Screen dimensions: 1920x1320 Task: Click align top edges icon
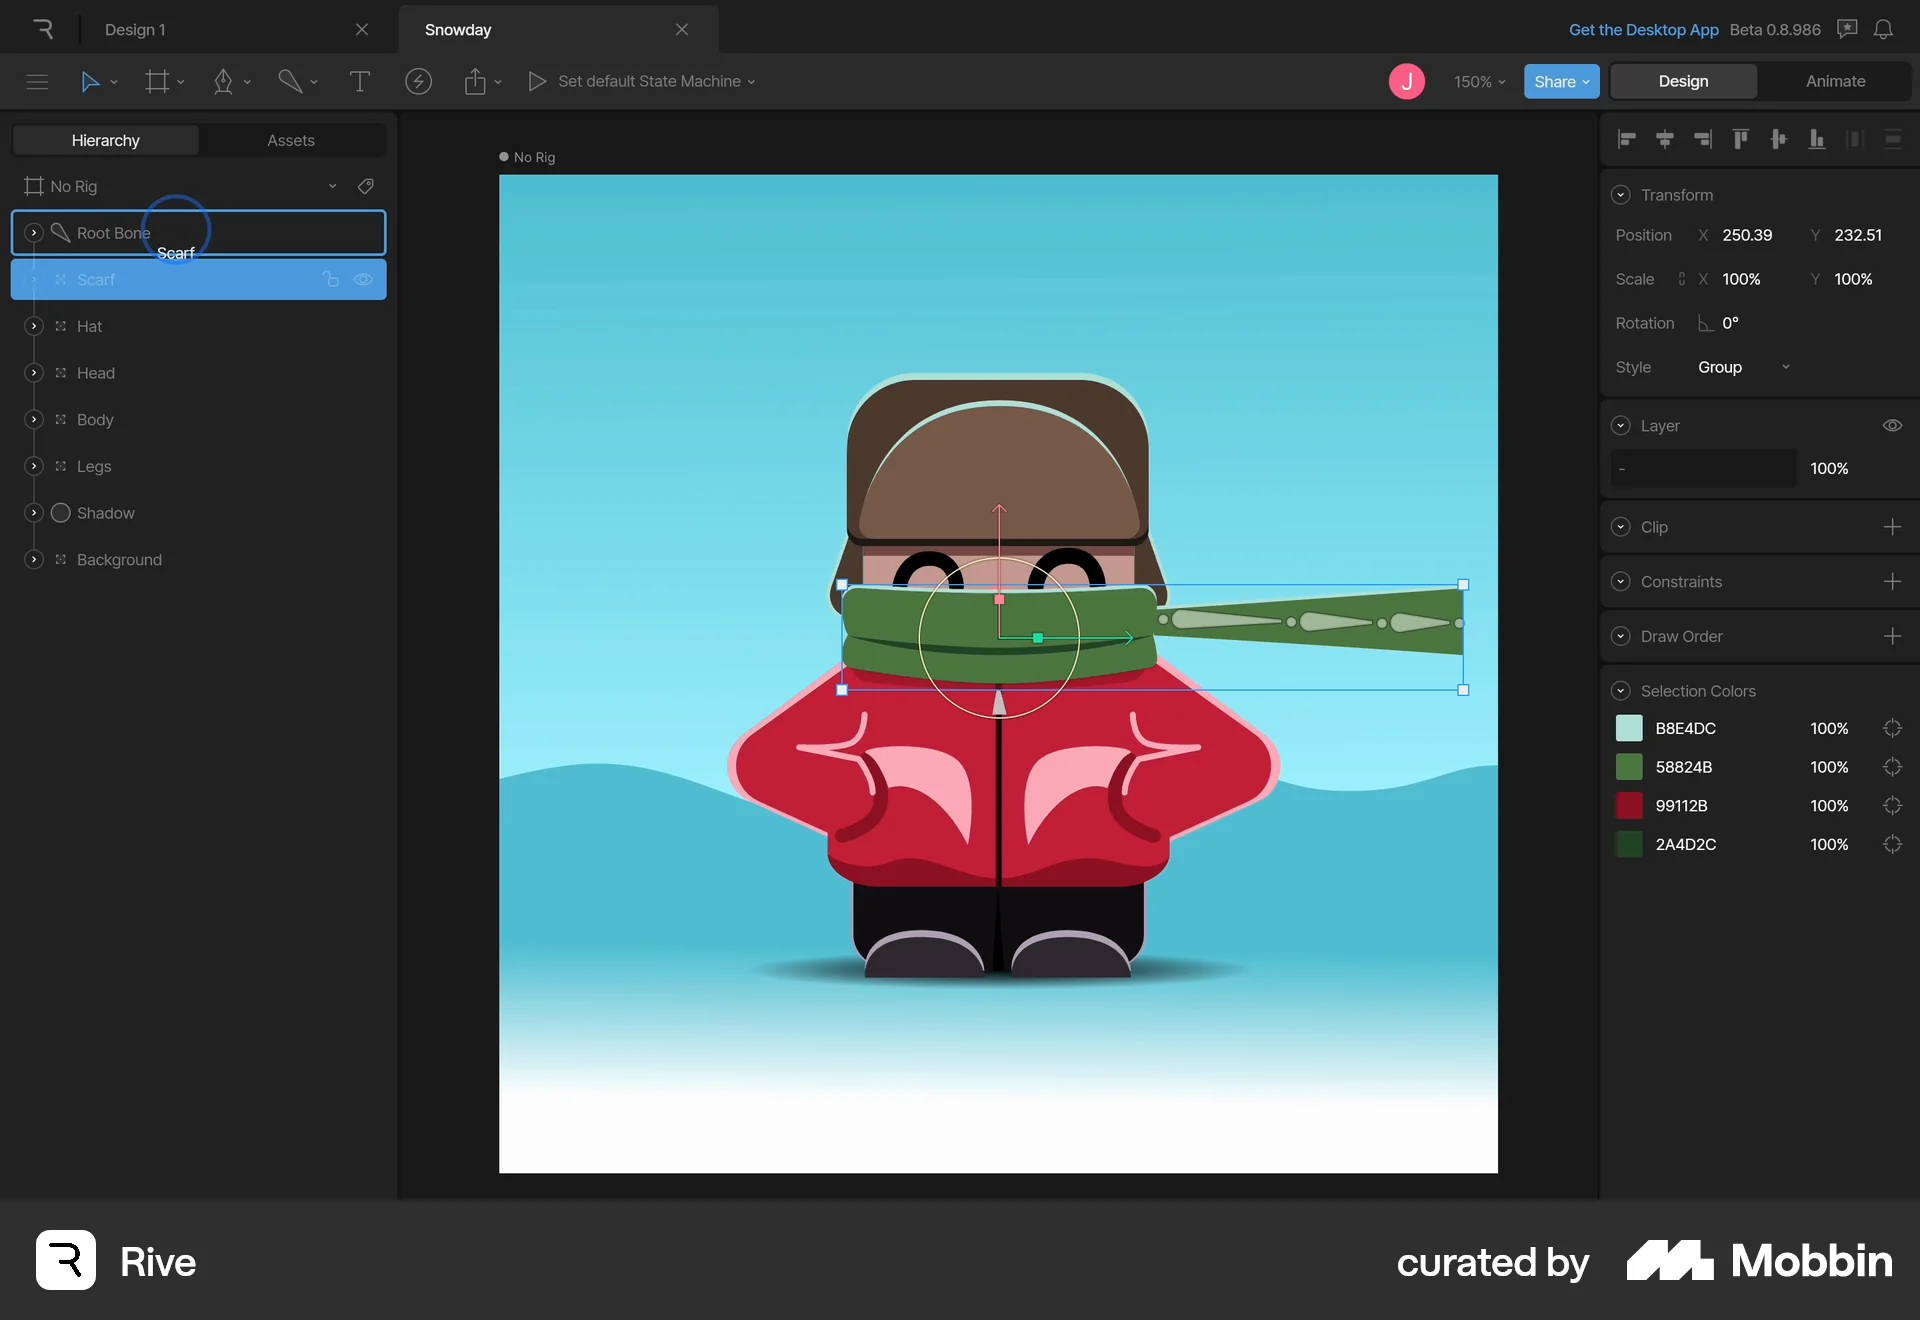(x=1741, y=139)
